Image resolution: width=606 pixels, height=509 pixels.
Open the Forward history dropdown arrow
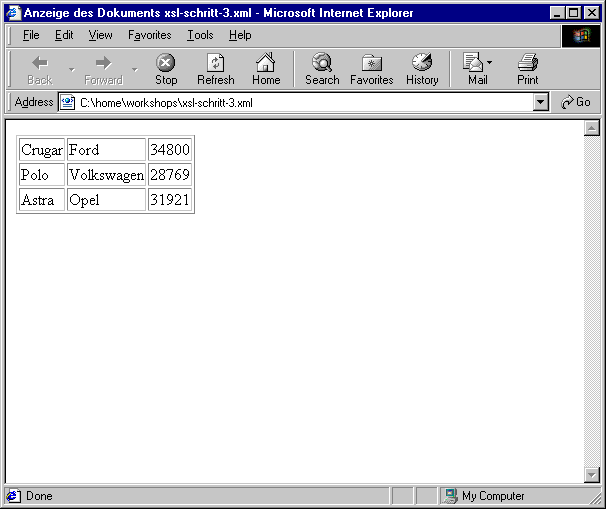(134, 69)
